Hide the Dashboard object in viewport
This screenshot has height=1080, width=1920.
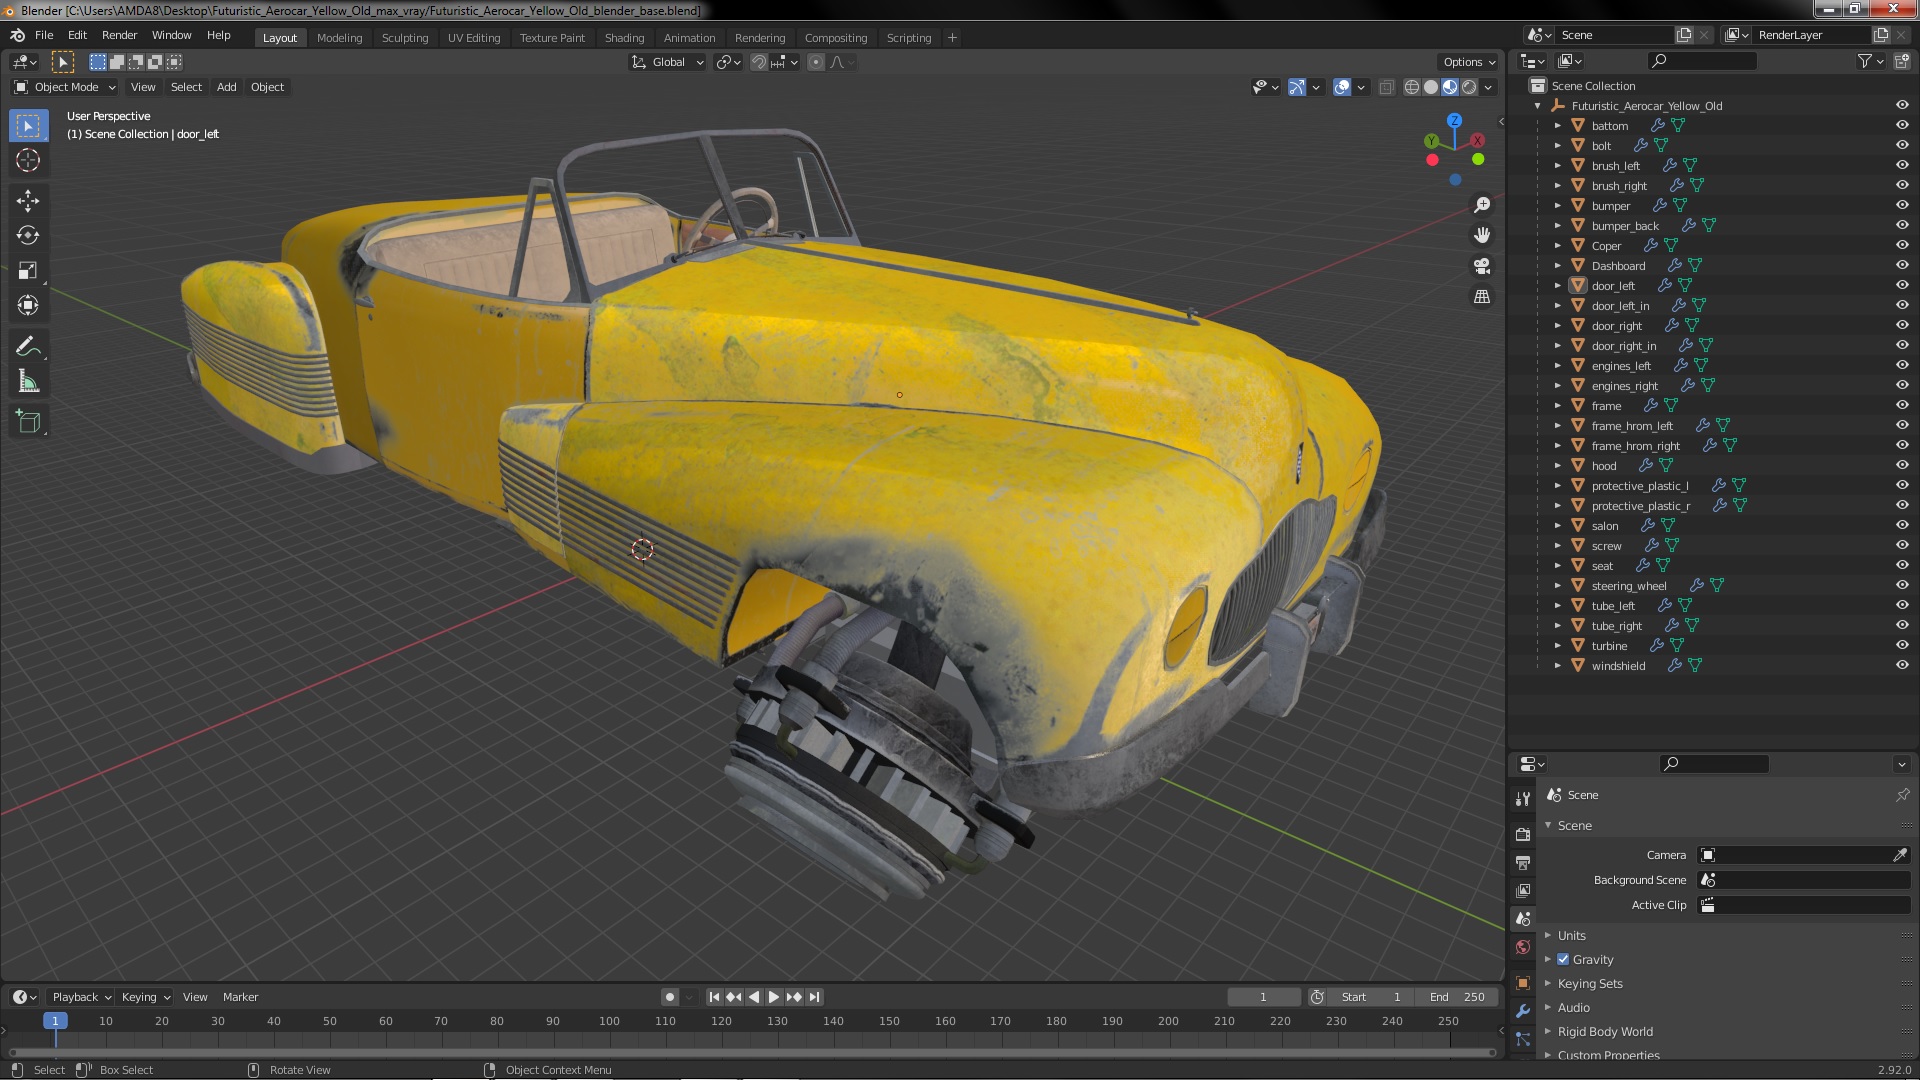(1902, 266)
